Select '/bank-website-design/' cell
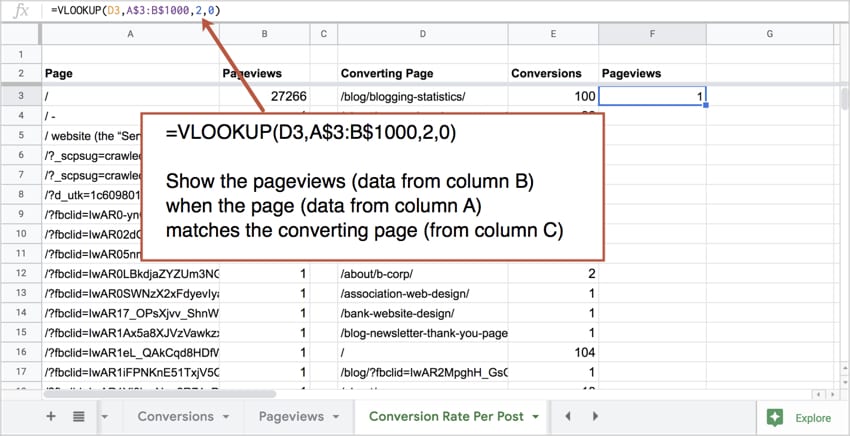Viewport: 850px width, 436px height. [x=423, y=313]
